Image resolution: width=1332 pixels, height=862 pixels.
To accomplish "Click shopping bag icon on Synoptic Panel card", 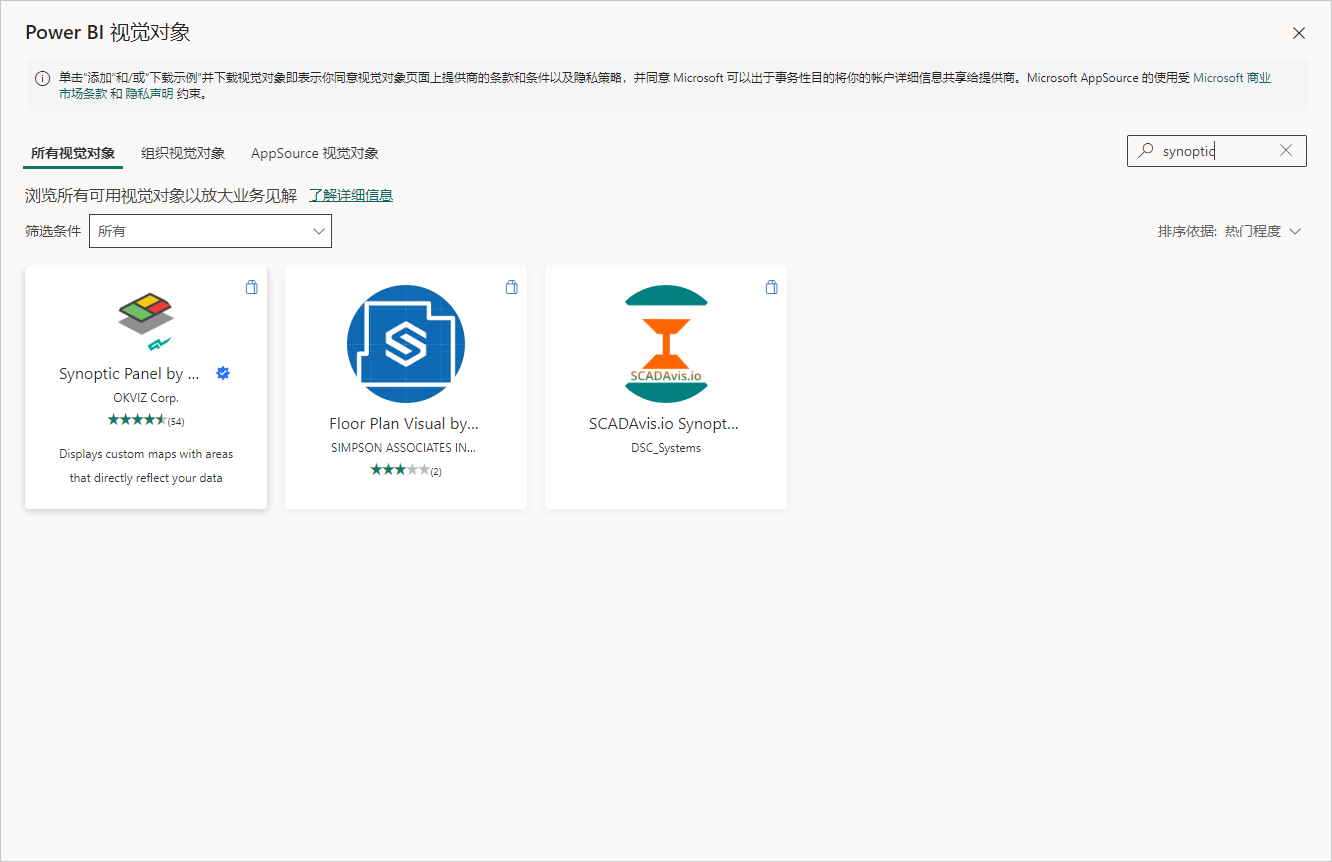I will click(x=252, y=287).
